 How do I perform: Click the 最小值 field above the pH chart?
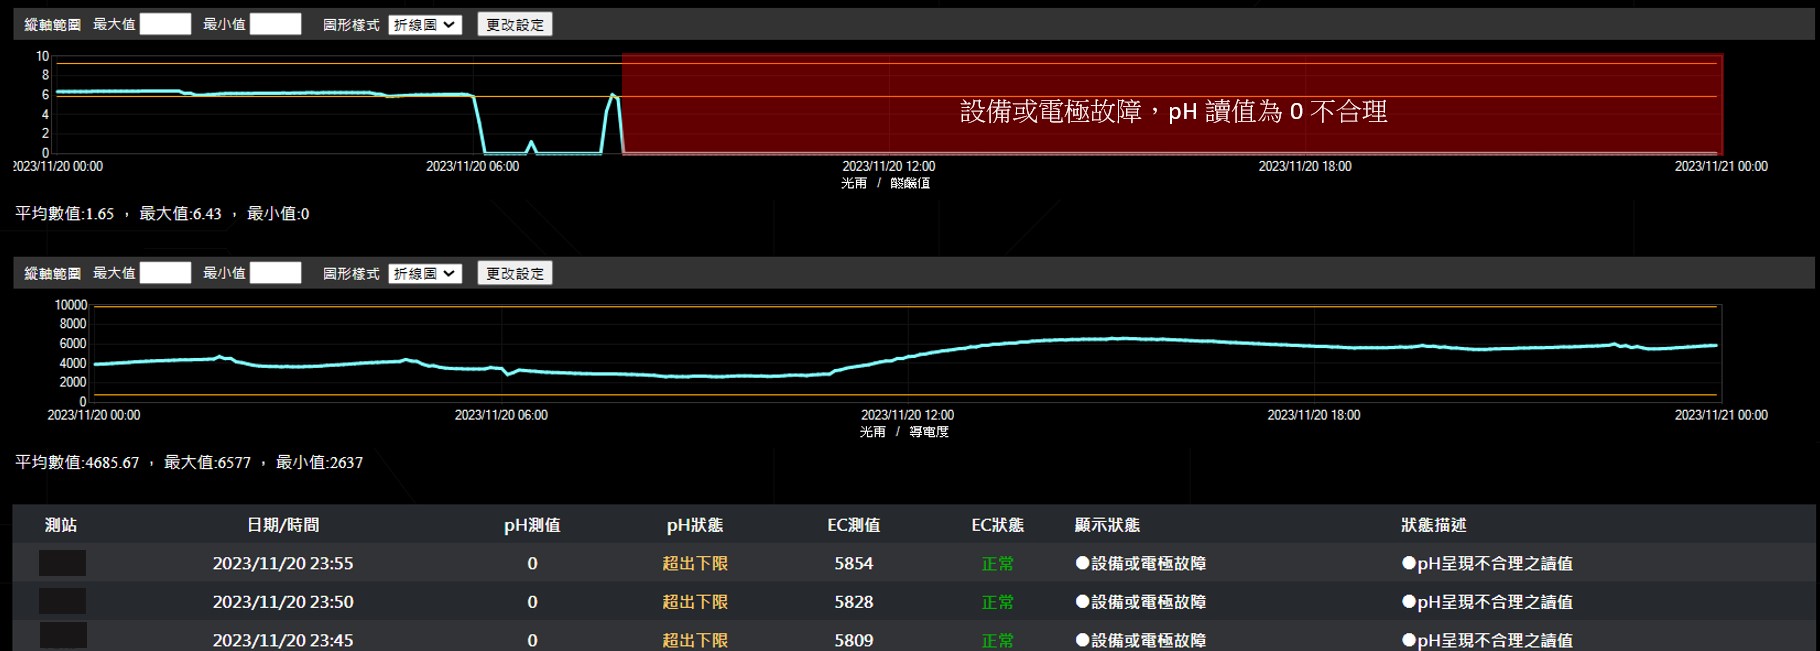[x=275, y=24]
